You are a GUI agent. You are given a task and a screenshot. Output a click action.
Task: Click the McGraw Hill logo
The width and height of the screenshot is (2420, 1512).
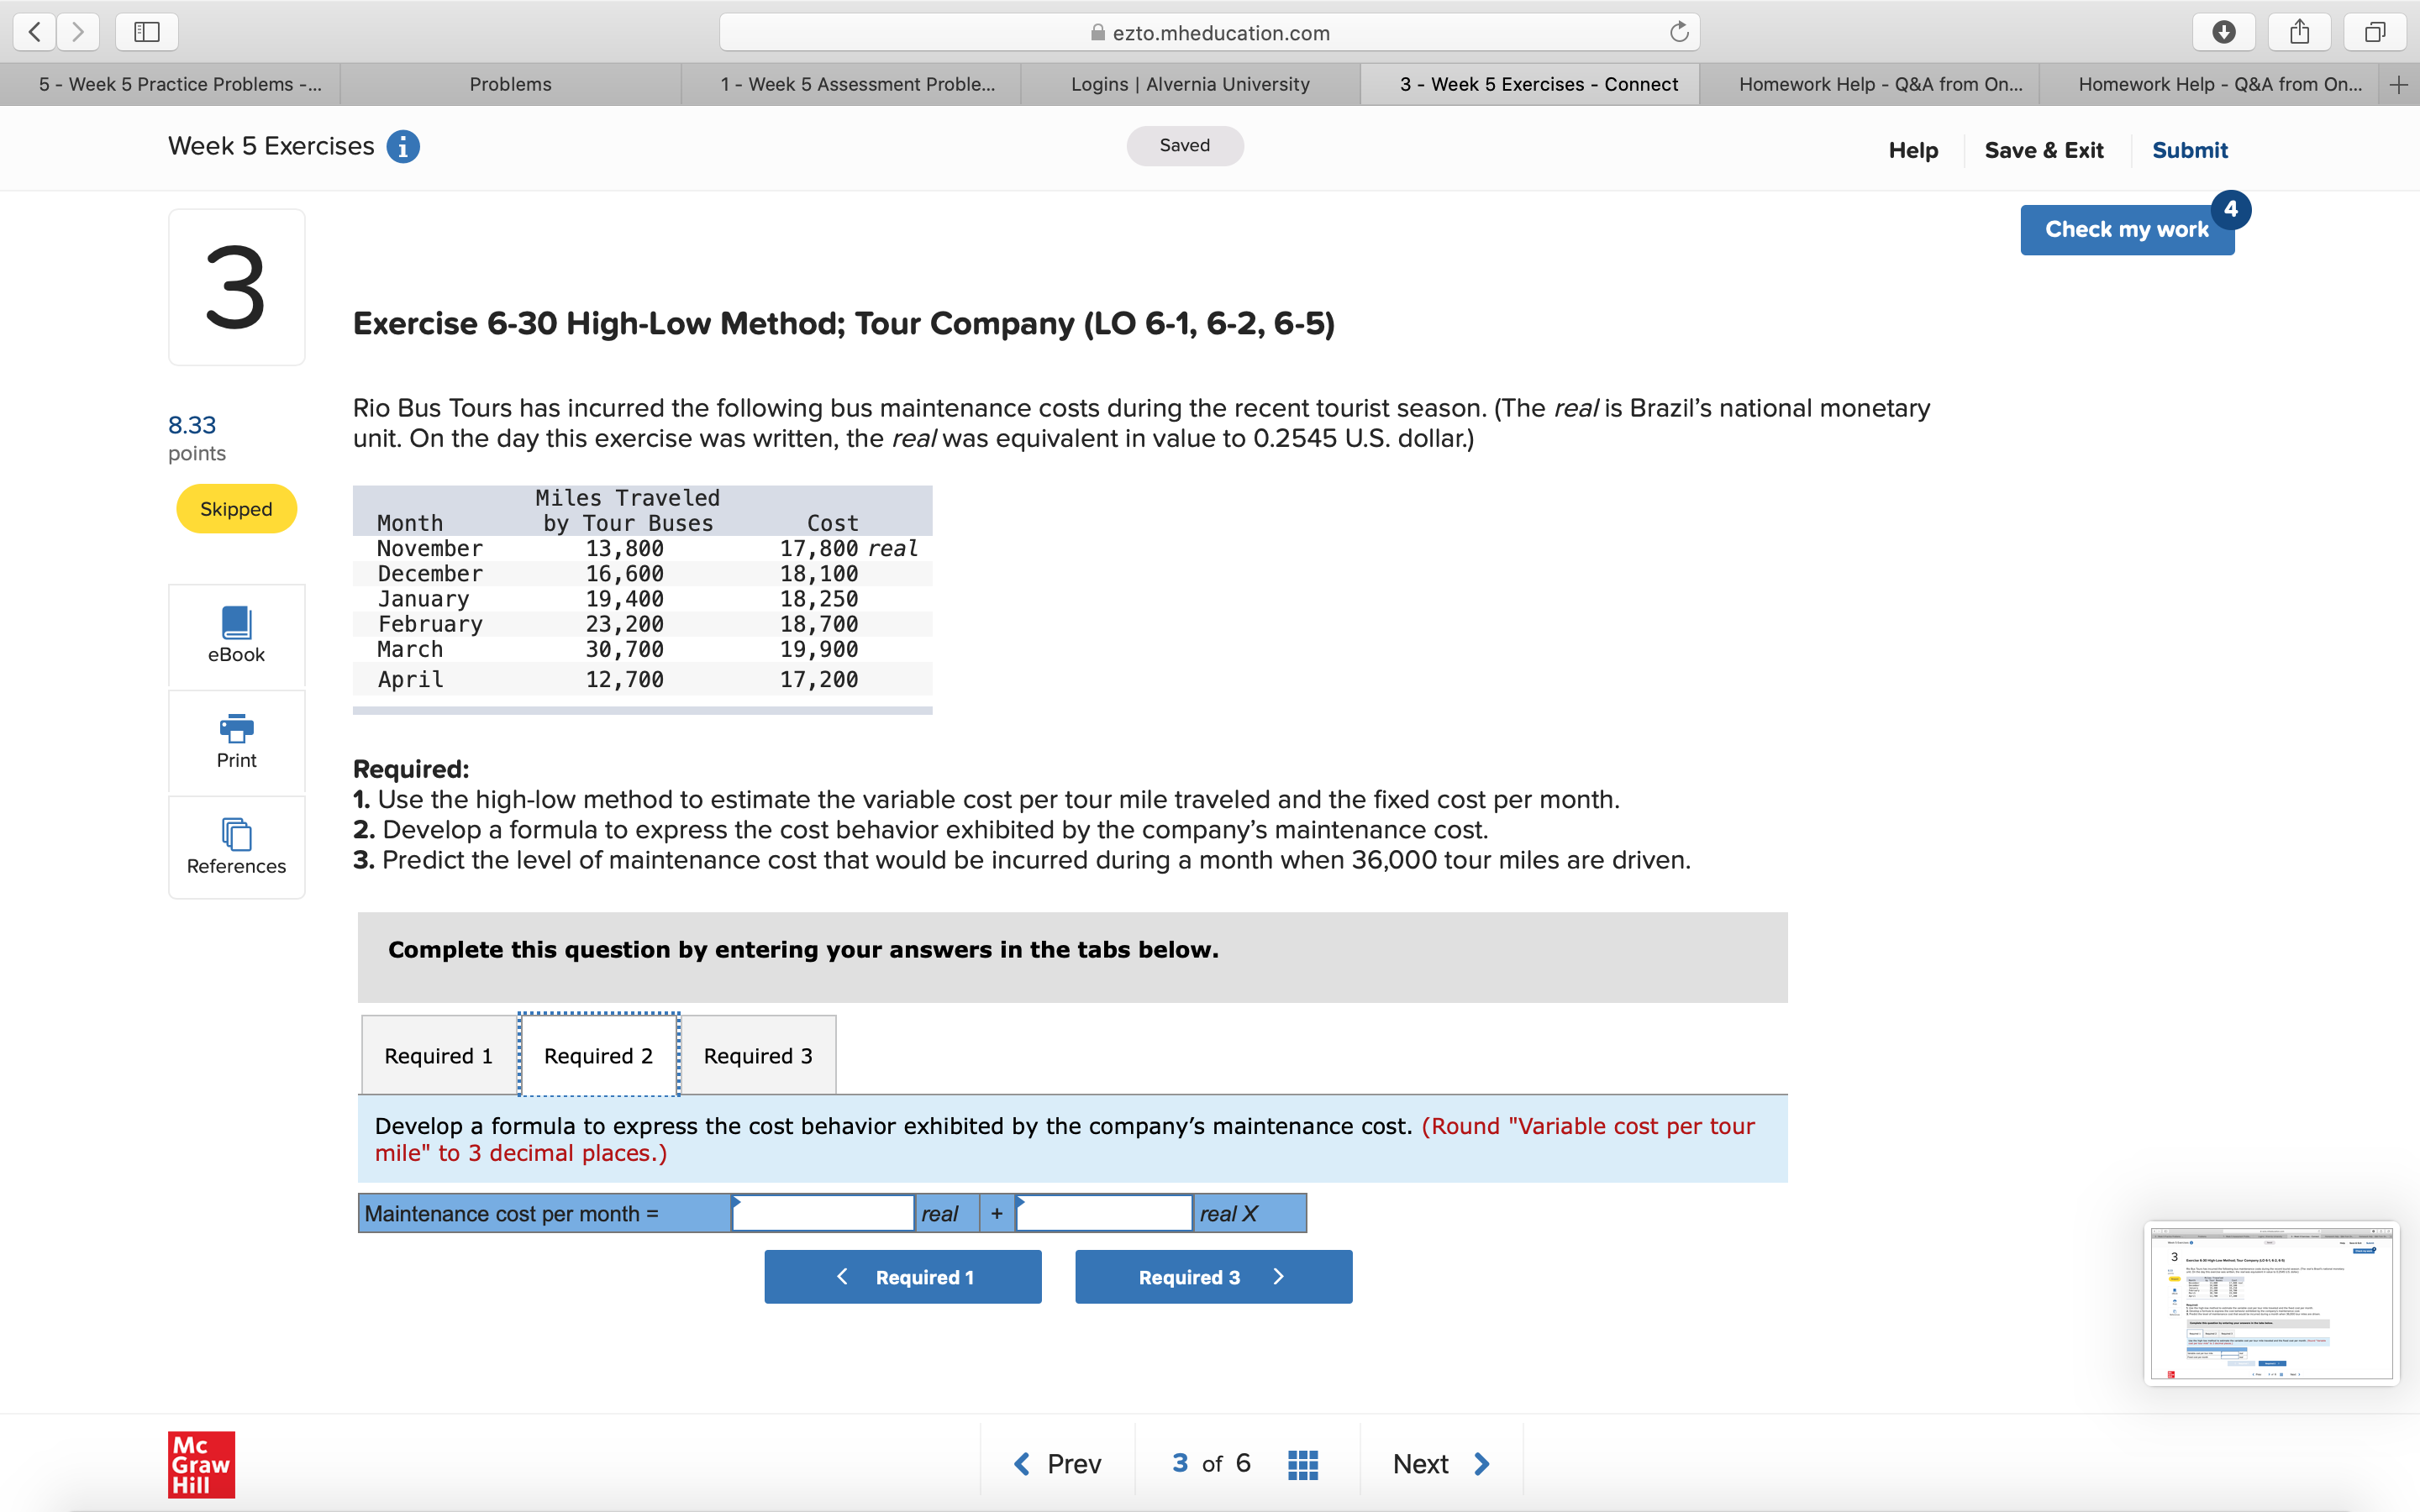[200, 1464]
